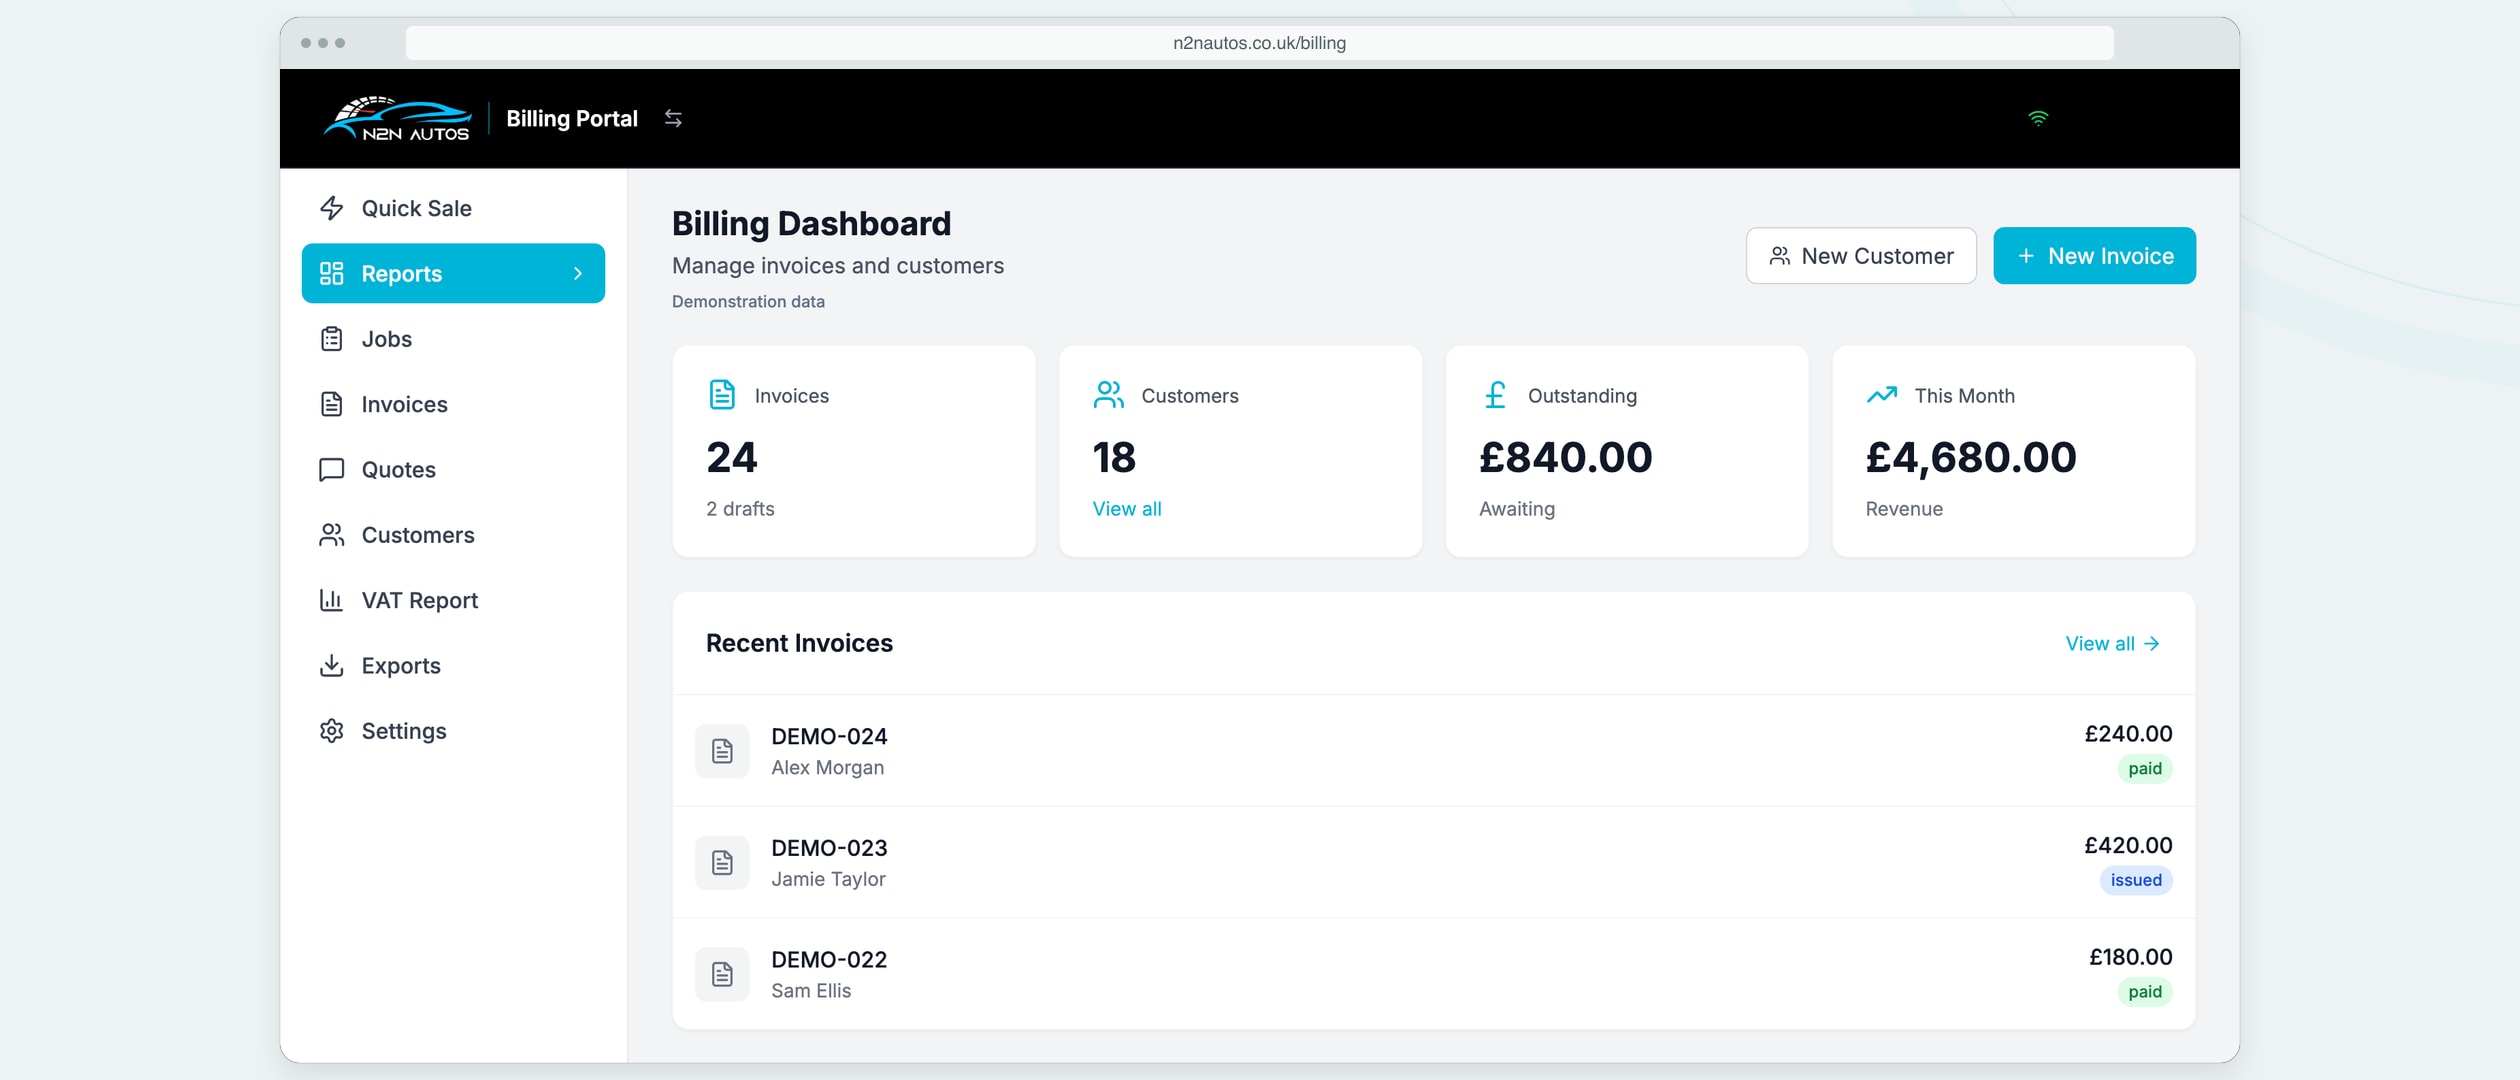Go to Jobs in sidebar
The image size is (2520, 1080).
[453, 339]
